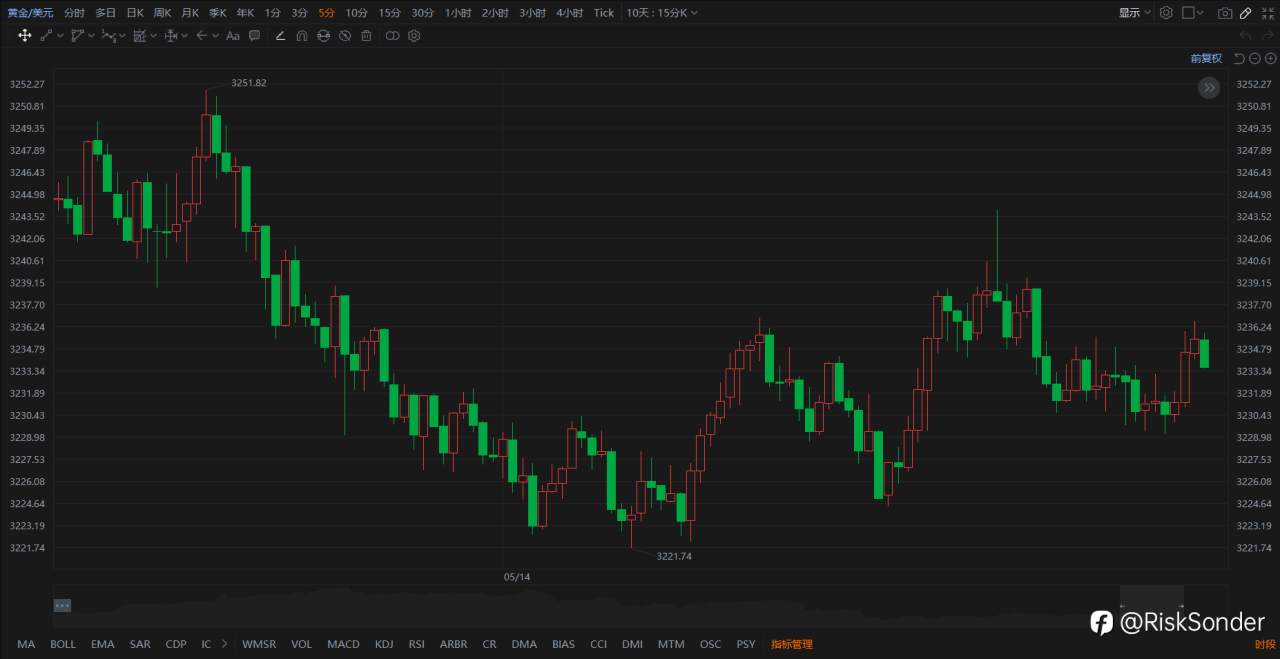
Task: Expand arrow marker tool dropdown arrow
Action: [215, 36]
